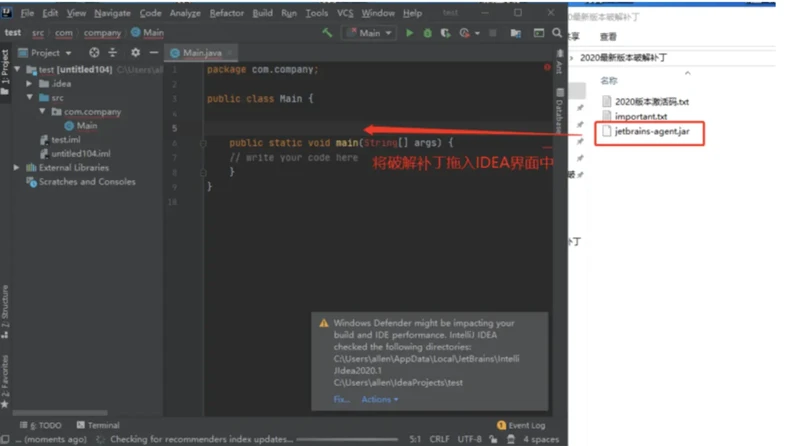Click the Build project hammer icon
This screenshot has height=446, width=800.
(x=326, y=33)
